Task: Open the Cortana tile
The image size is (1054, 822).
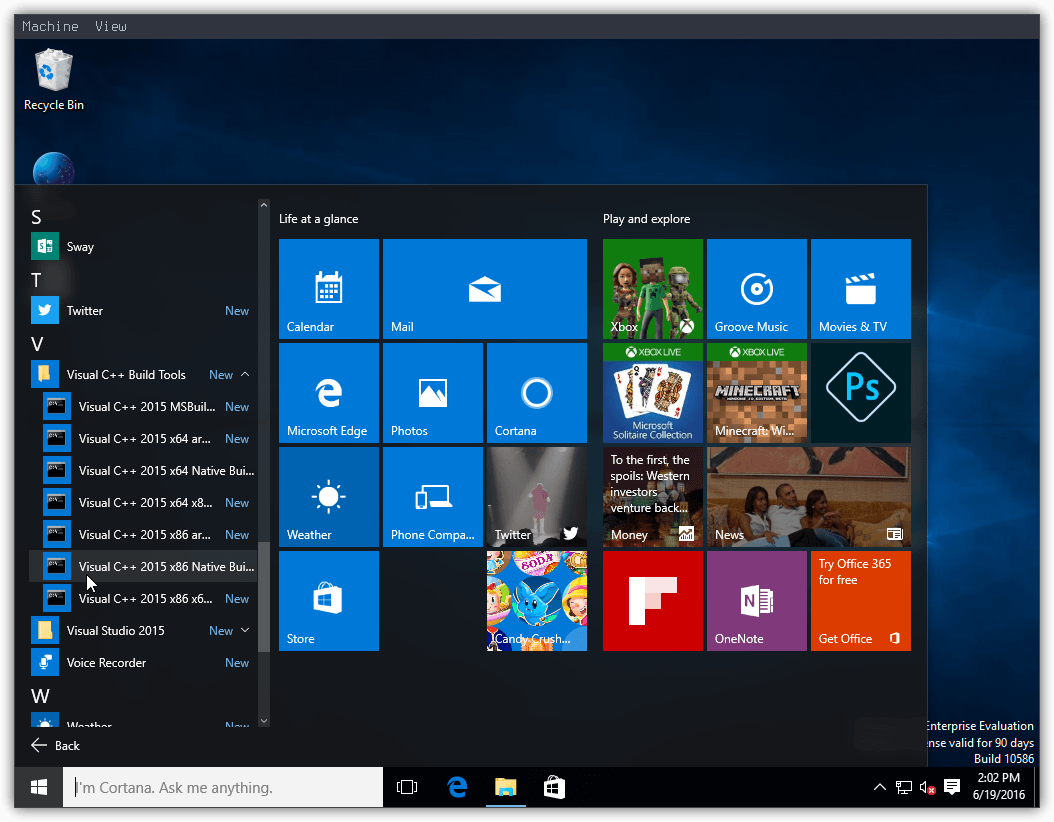Action: [x=536, y=393]
